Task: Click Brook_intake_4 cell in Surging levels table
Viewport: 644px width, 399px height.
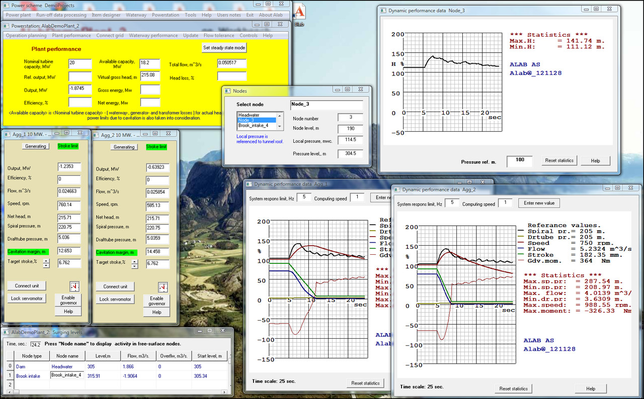Action: (67, 375)
